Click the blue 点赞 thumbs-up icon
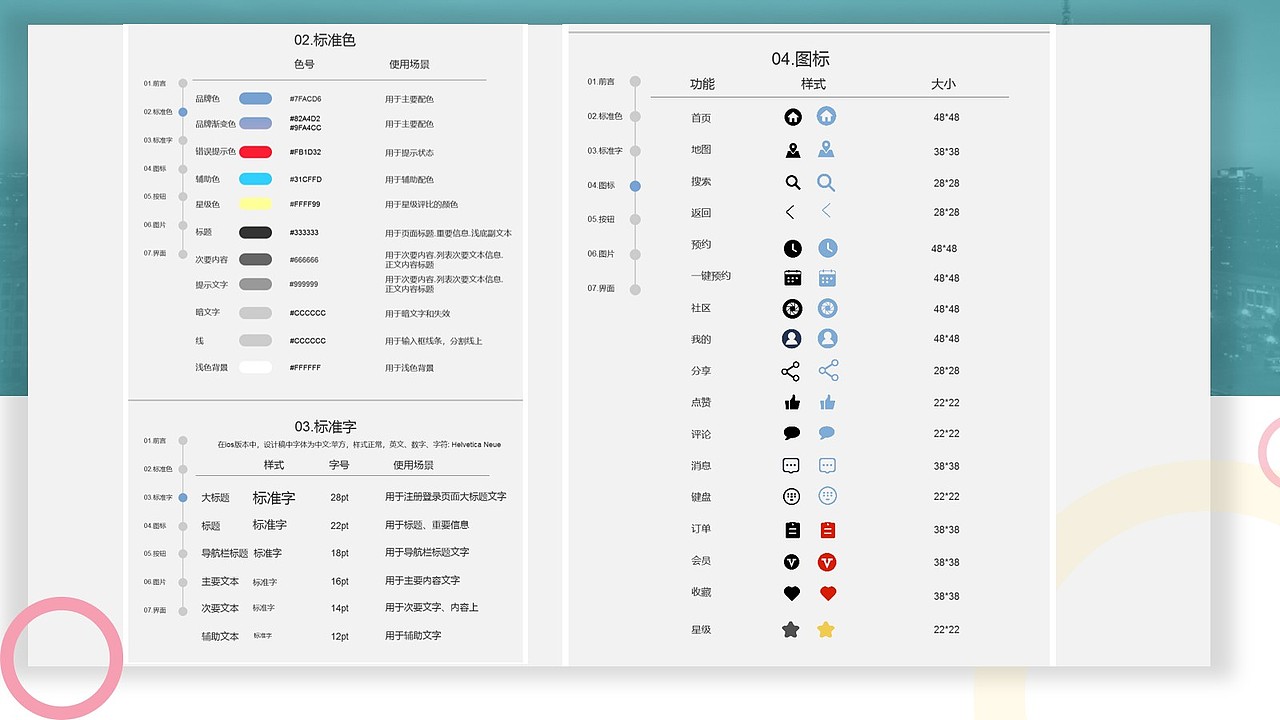Image resolution: width=1280 pixels, height=720 pixels. tap(827, 402)
